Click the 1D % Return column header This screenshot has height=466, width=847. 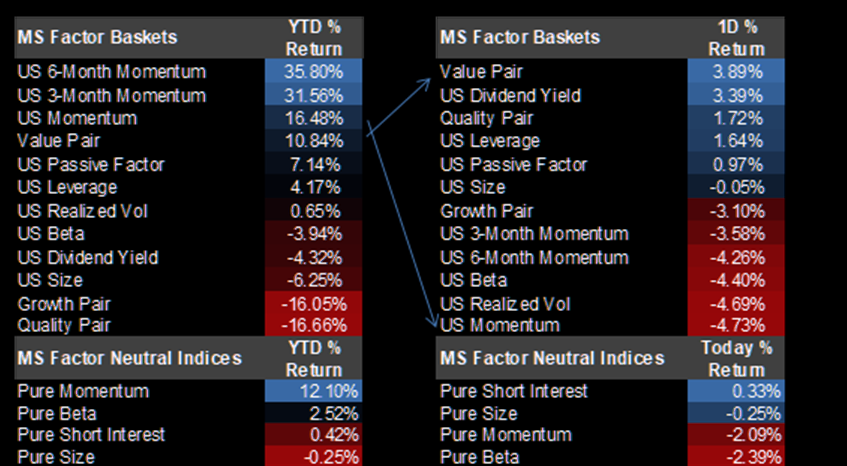click(x=736, y=38)
